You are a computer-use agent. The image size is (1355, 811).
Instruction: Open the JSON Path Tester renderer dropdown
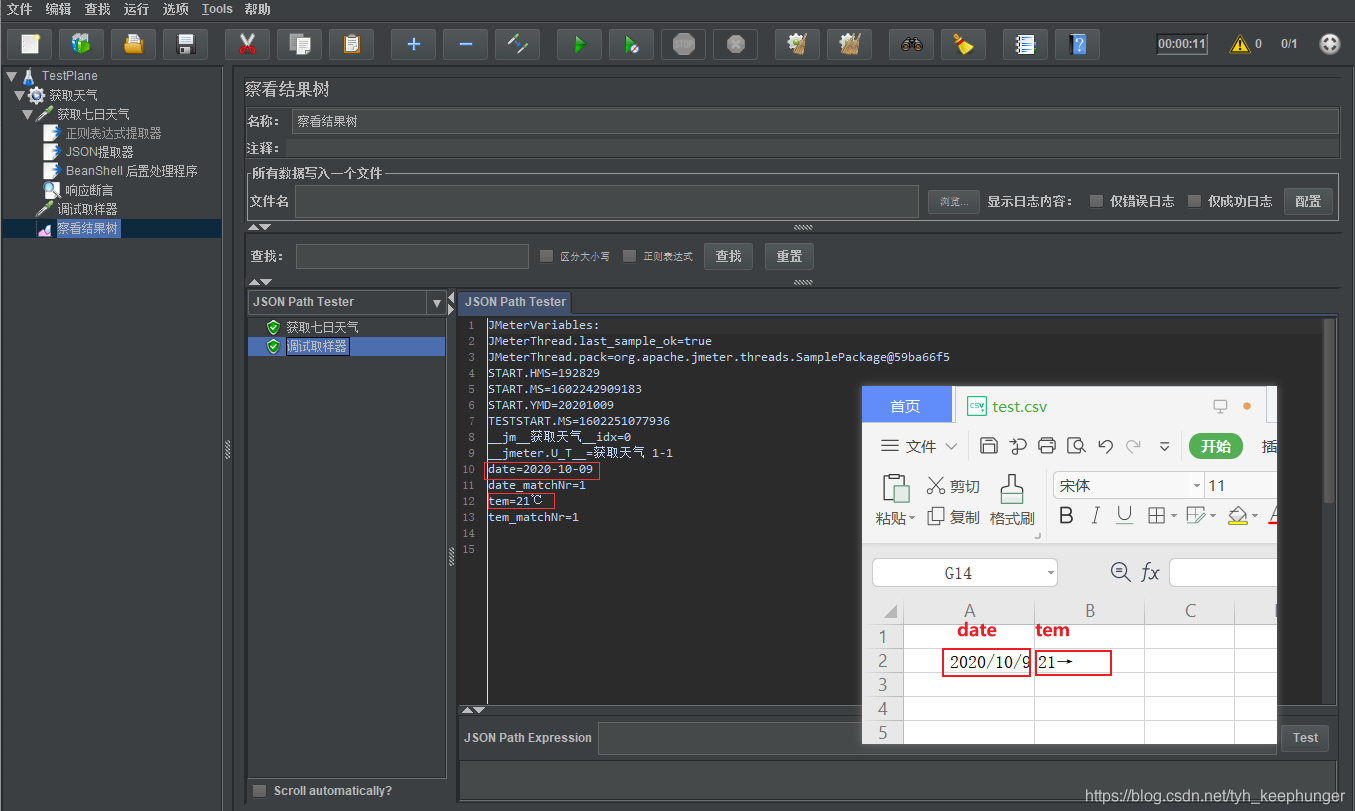tap(436, 302)
